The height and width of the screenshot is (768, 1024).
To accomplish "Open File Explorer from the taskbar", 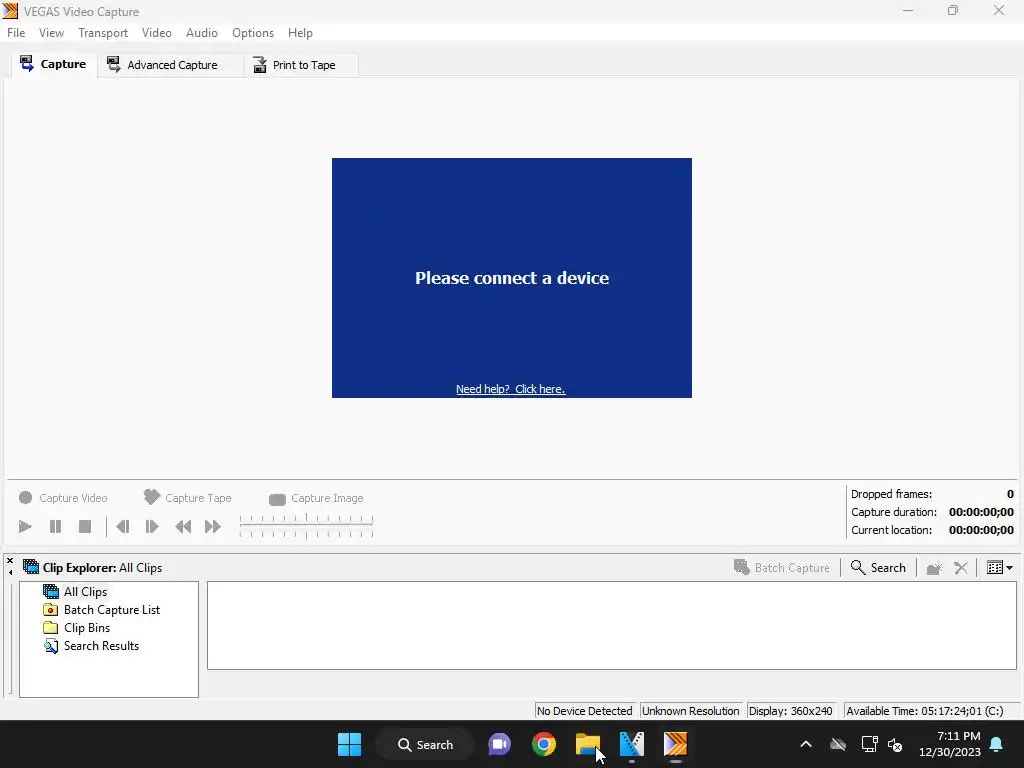I will pyautogui.click(x=588, y=744).
